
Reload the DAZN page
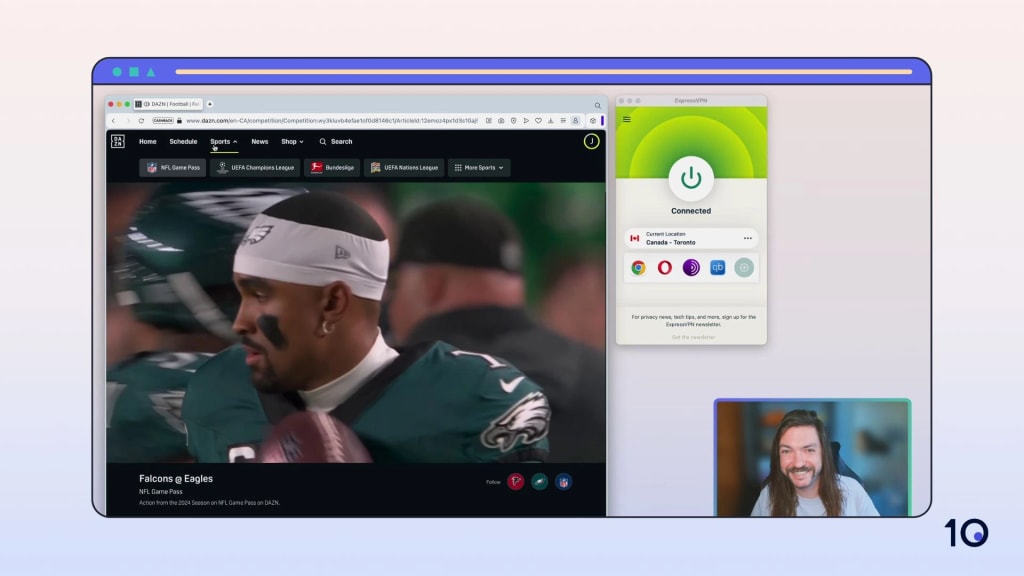pyautogui.click(x=141, y=121)
